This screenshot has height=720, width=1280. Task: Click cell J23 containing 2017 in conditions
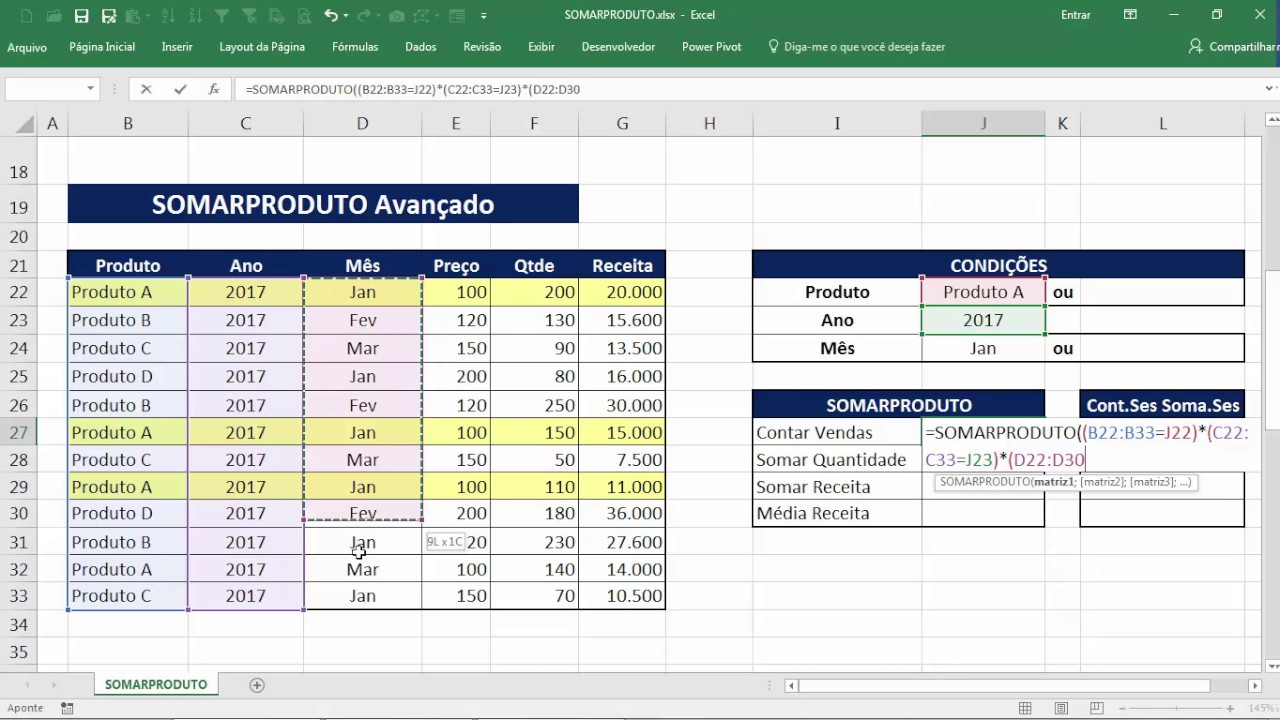pos(983,320)
